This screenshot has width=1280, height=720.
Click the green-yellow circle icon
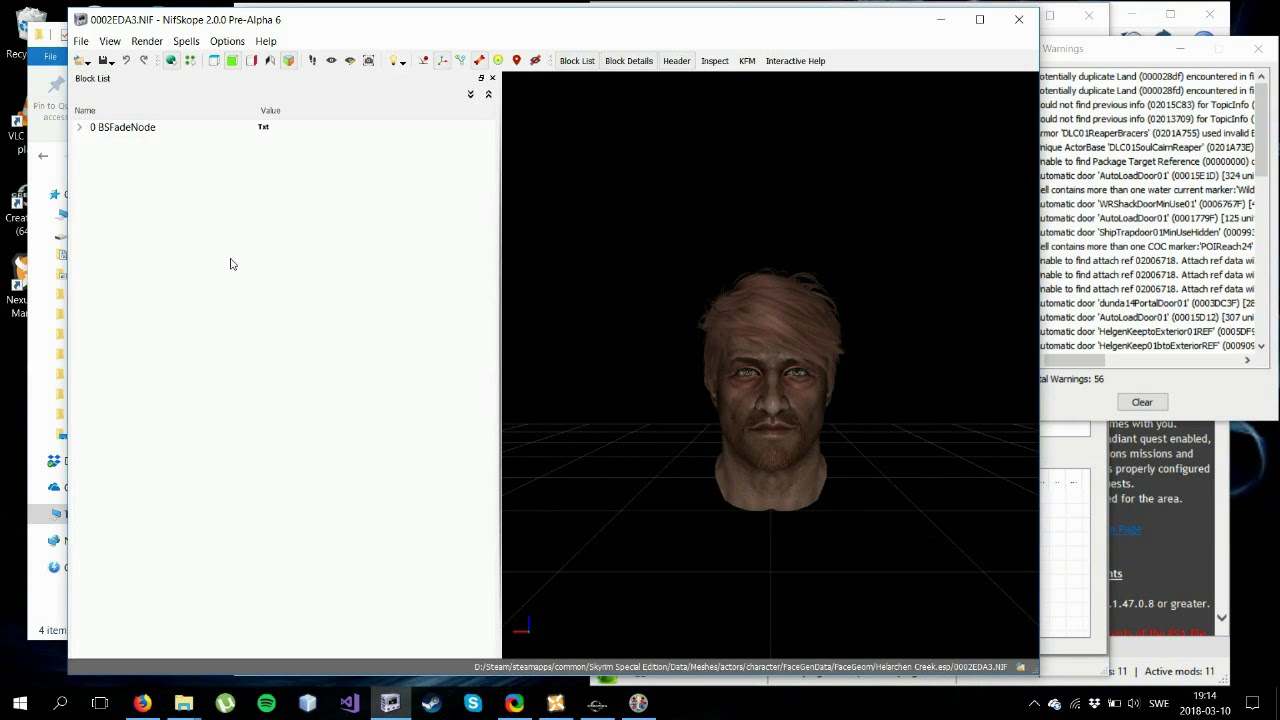pos(498,61)
